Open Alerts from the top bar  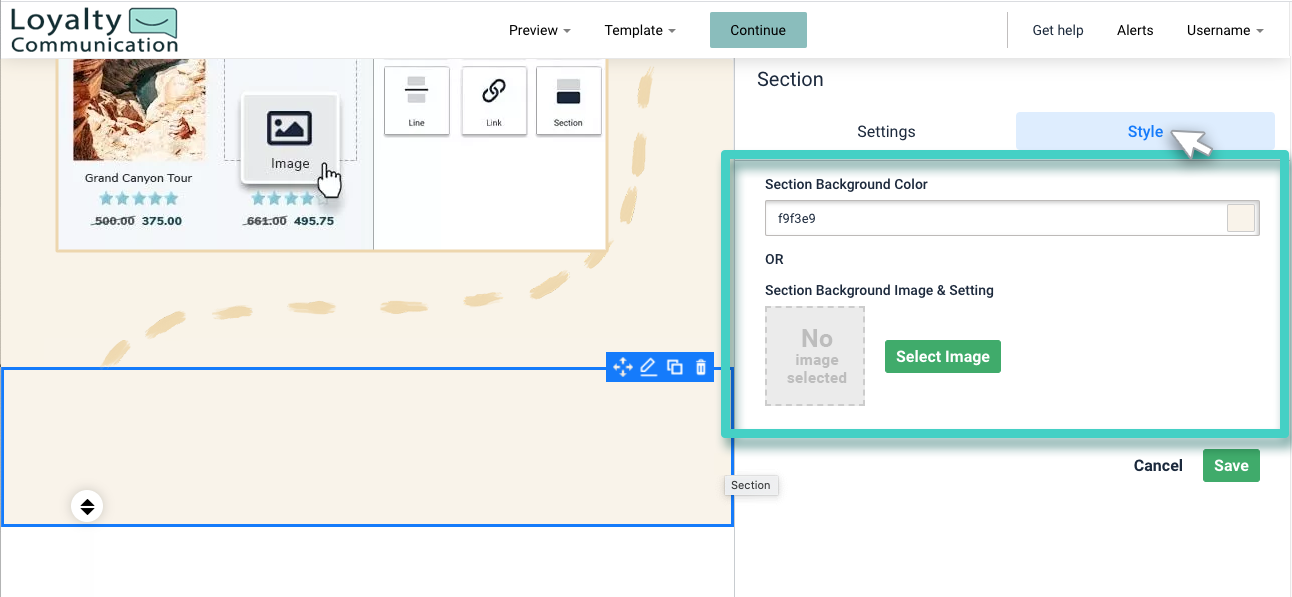pyautogui.click(x=1135, y=30)
